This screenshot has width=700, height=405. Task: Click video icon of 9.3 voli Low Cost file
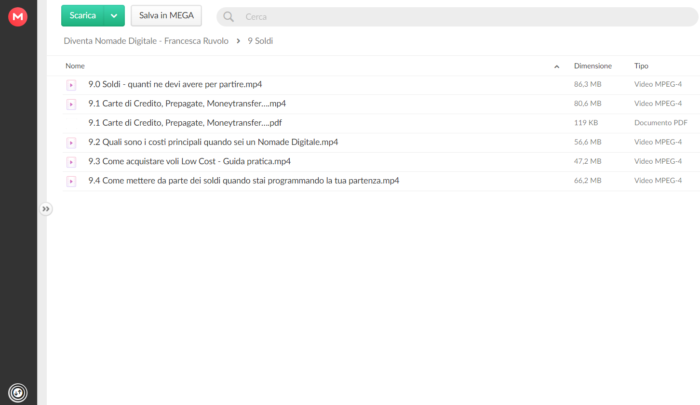pos(71,162)
